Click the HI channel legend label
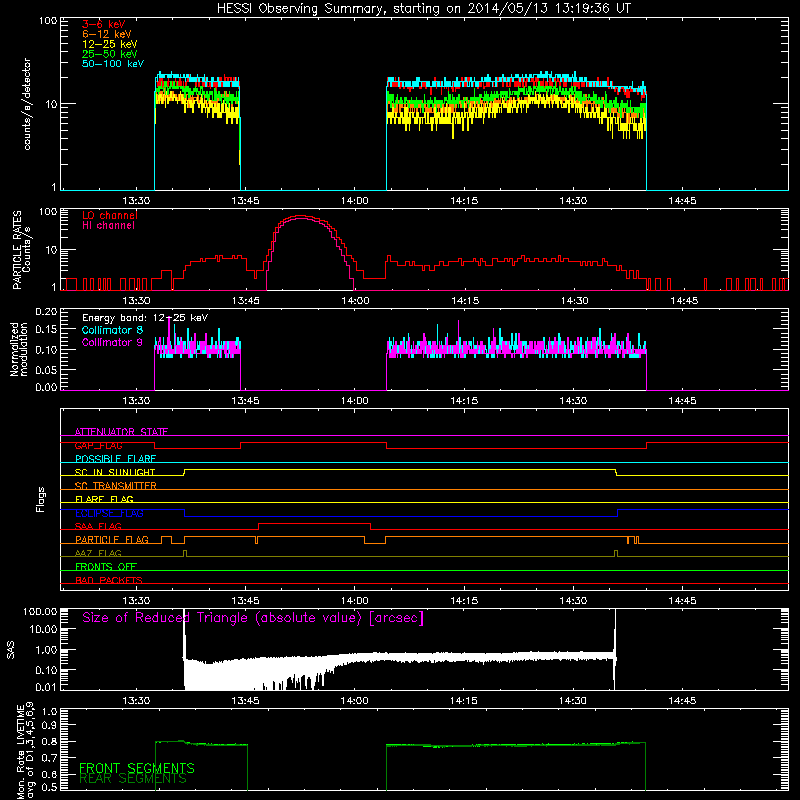 click(x=108, y=226)
